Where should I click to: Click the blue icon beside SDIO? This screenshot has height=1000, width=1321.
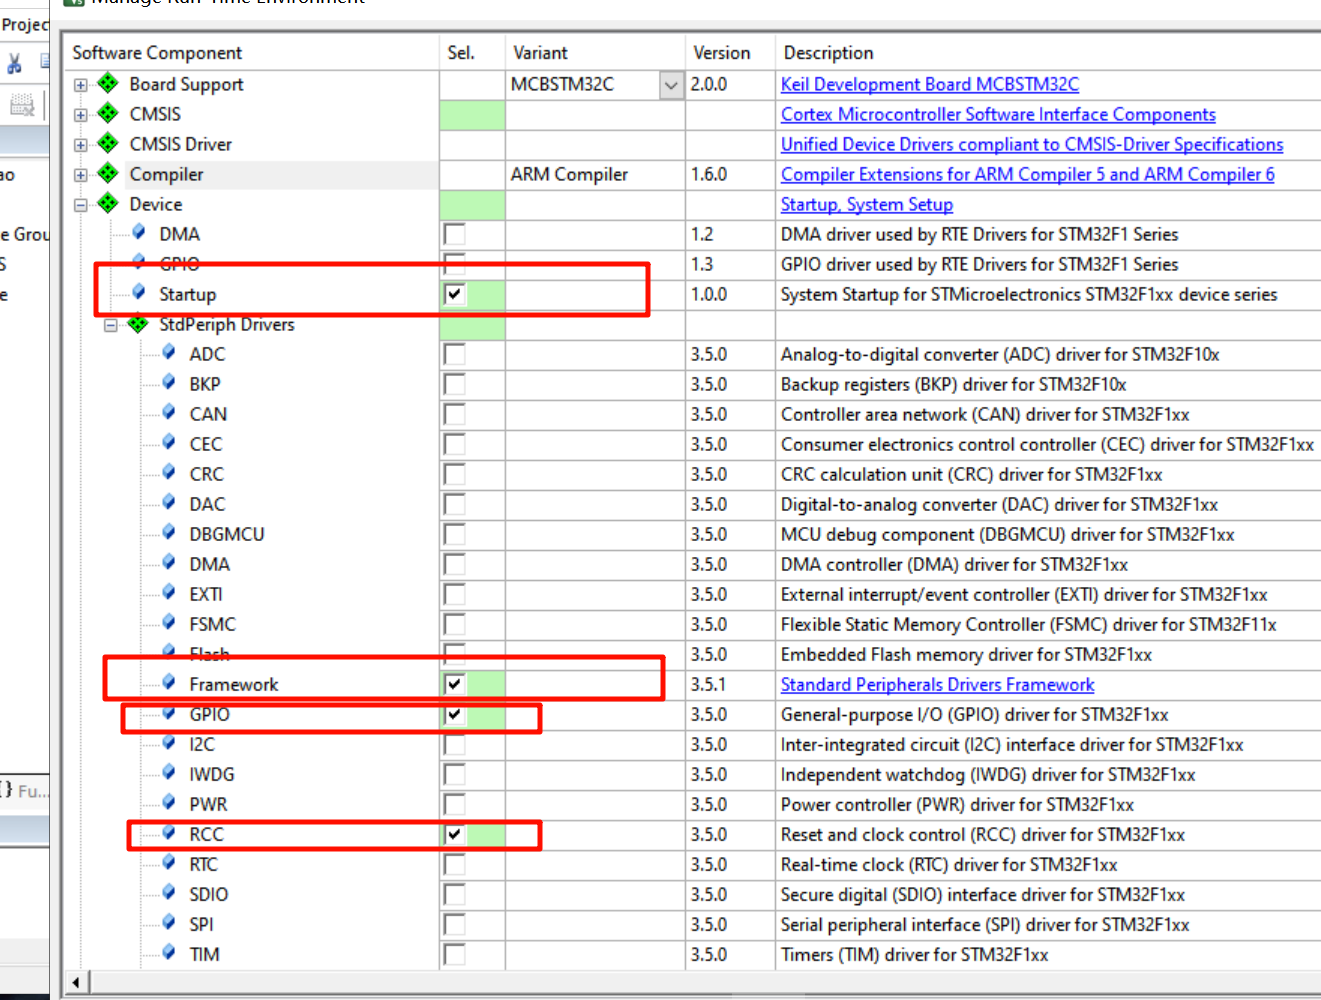pyautogui.click(x=169, y=892)
